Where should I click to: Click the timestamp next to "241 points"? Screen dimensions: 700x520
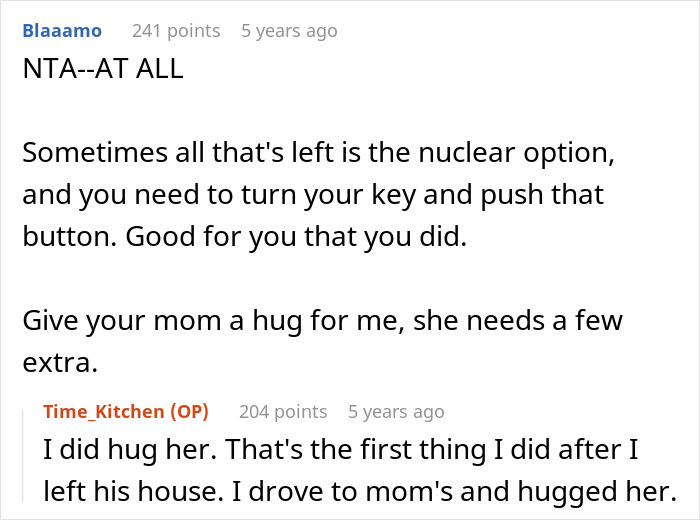point(289,31)
